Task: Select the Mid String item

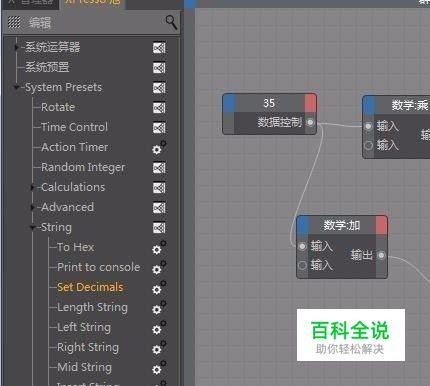Action: [x=84, y=367]
